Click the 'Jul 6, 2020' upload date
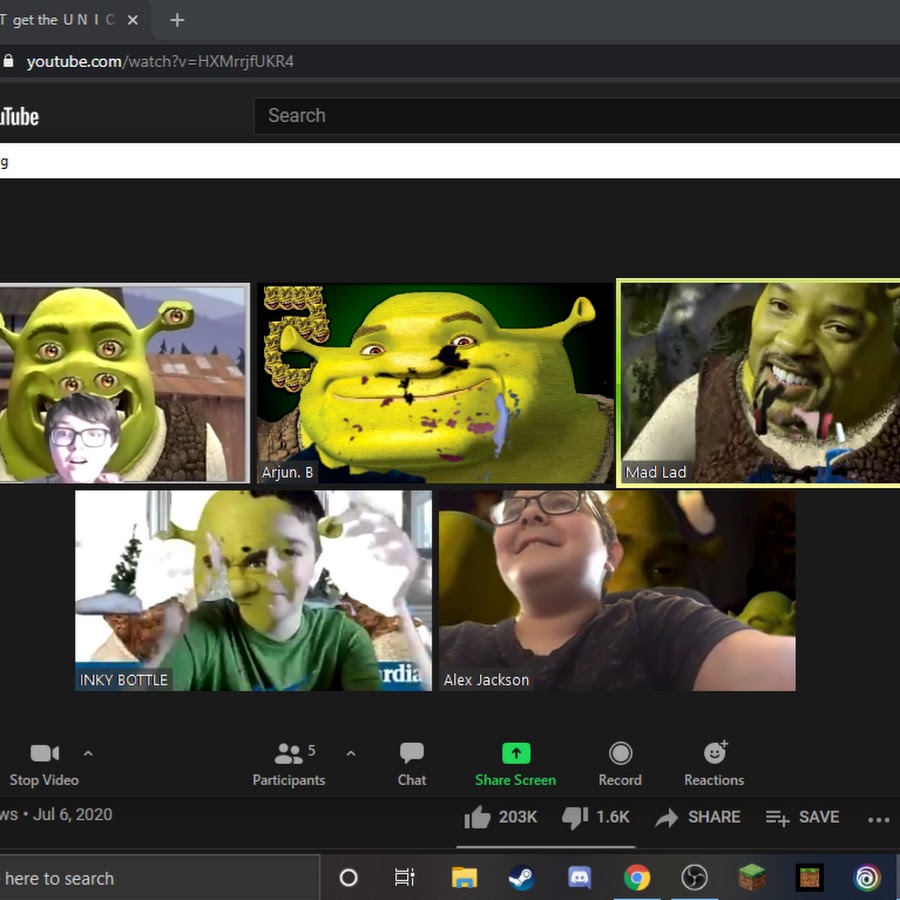The width and height of the screenshot is (900, 900). click(72, 814)
